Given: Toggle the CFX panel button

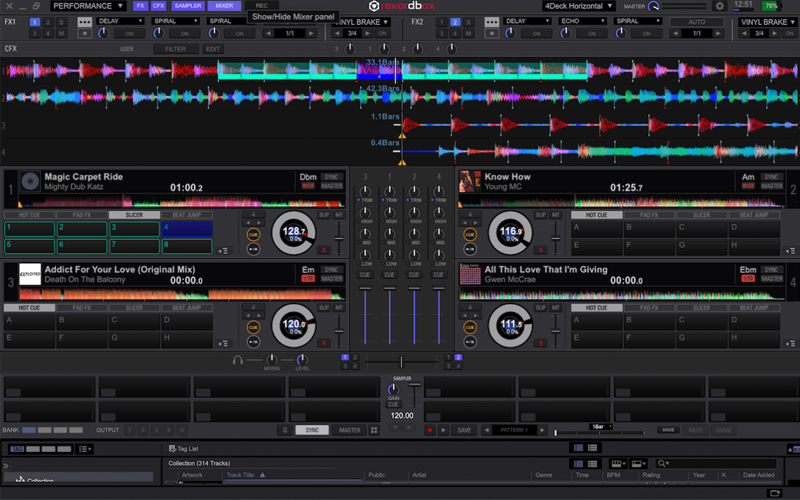Looking at the screenshot, I should 158,6.
